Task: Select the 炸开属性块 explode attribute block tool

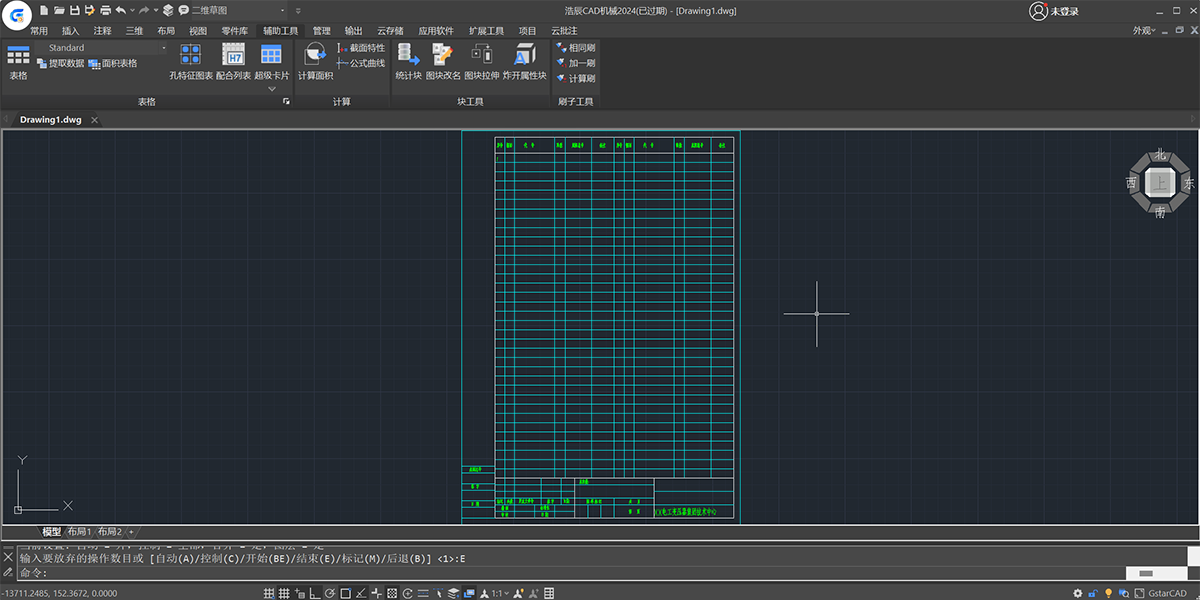Action: point(524,55)
